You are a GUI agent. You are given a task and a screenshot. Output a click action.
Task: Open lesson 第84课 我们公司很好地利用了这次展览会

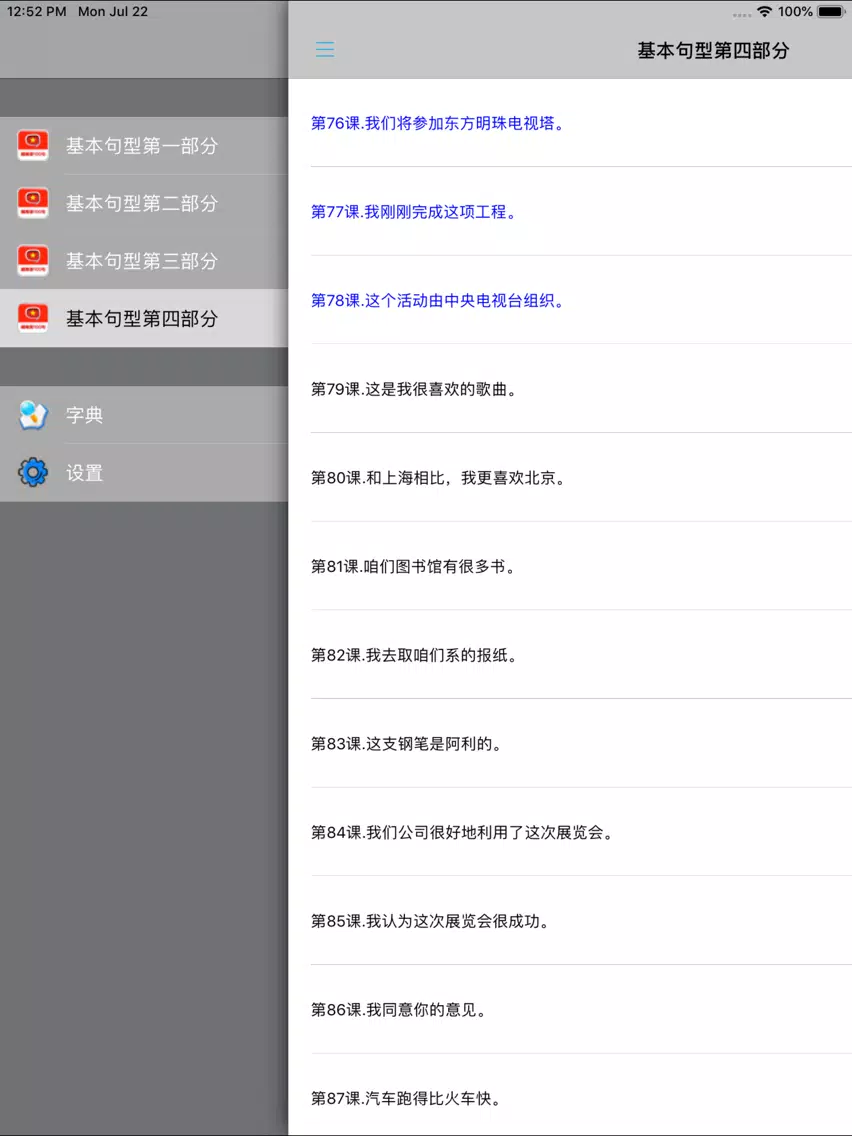tap(570, 832)
